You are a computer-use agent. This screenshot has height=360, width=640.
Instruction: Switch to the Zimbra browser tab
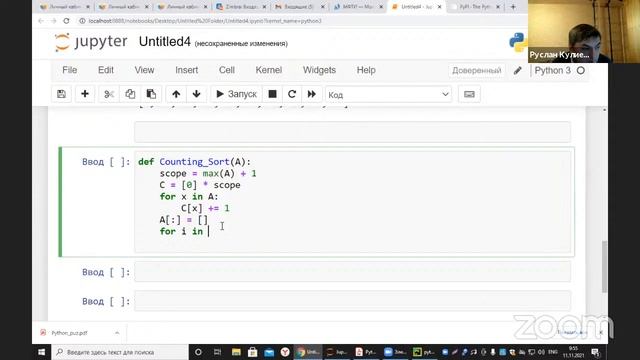(x=242, y=7)
